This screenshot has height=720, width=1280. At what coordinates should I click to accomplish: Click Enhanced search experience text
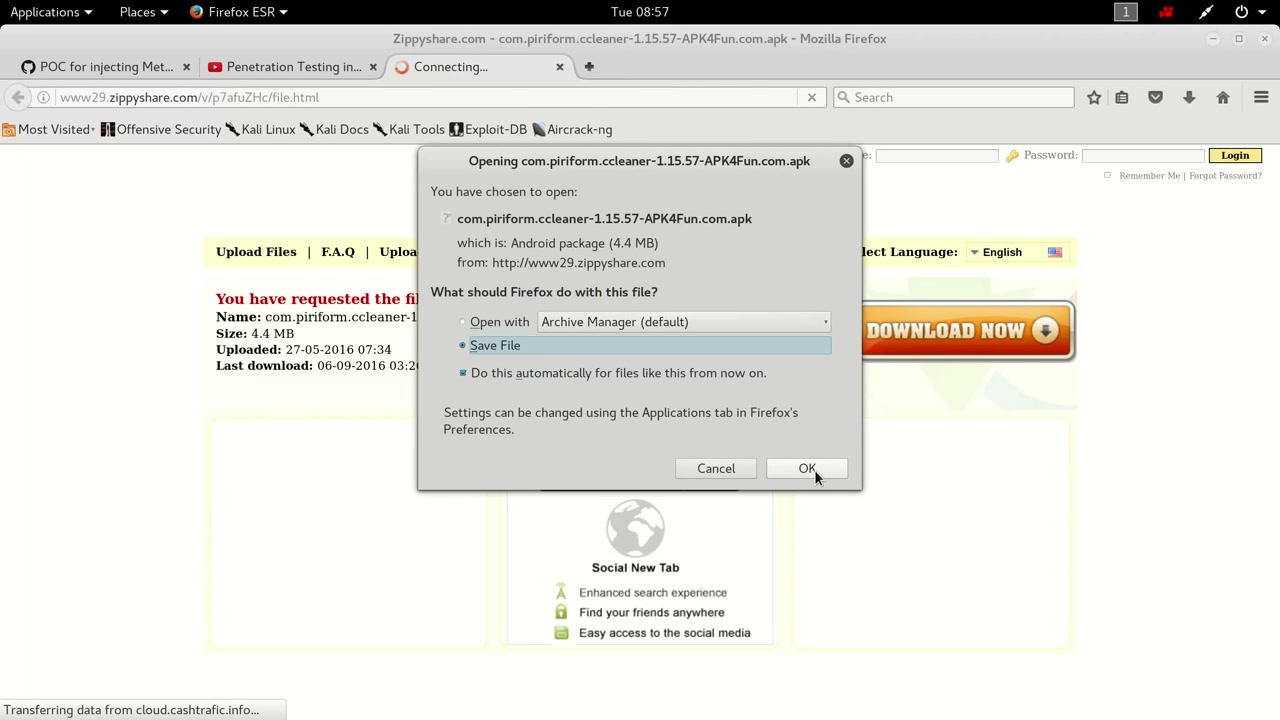[x=653, y=593]
